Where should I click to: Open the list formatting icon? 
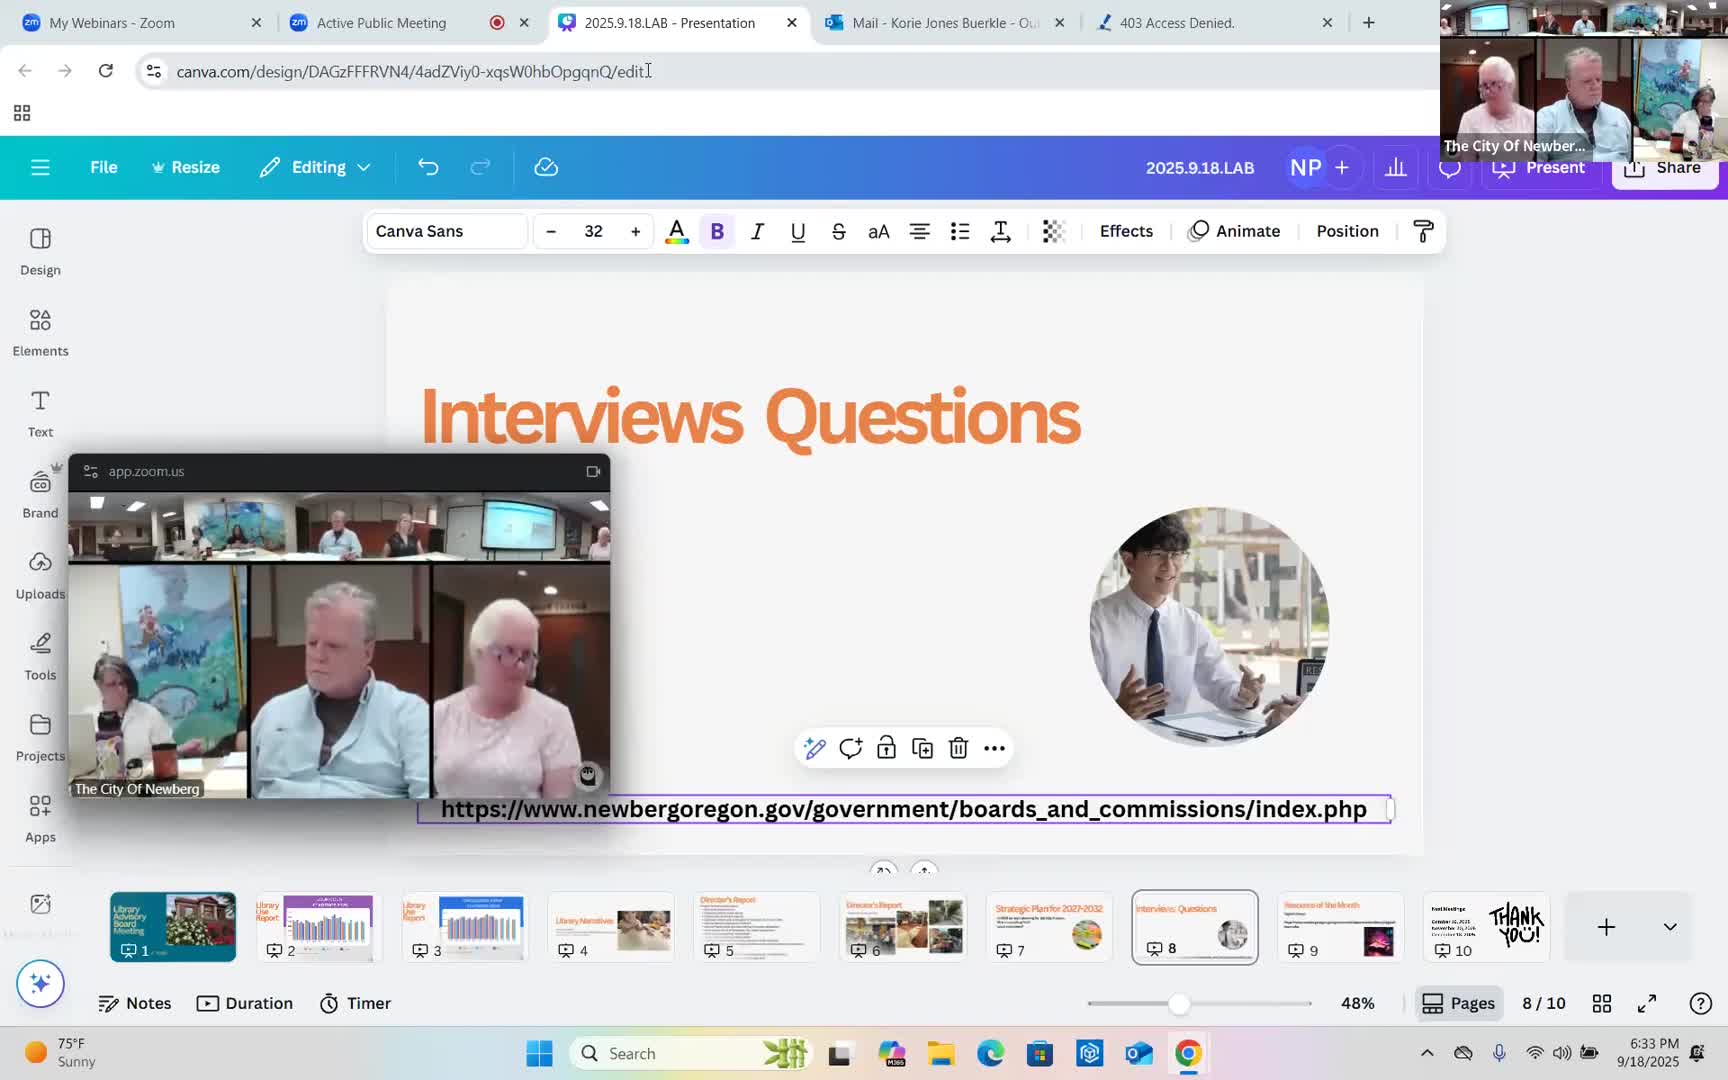coord(960,231)
